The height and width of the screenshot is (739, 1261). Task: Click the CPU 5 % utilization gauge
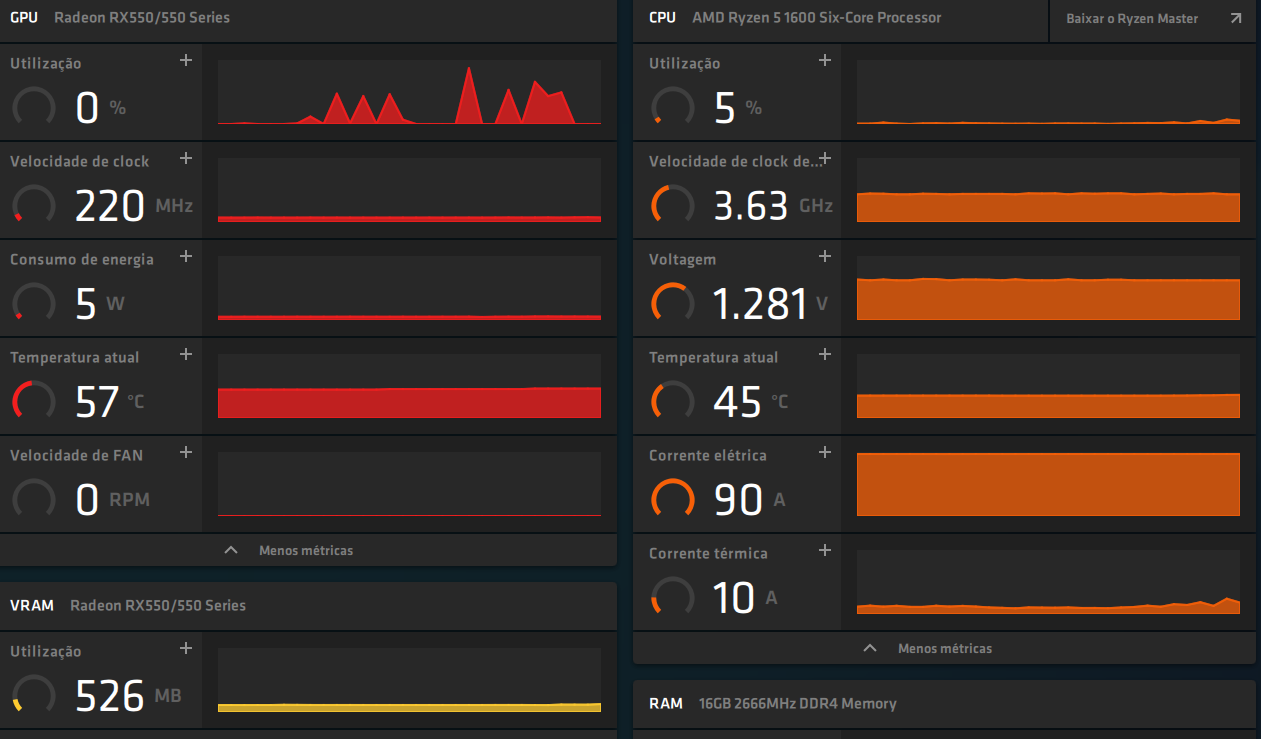coord(672,107)
